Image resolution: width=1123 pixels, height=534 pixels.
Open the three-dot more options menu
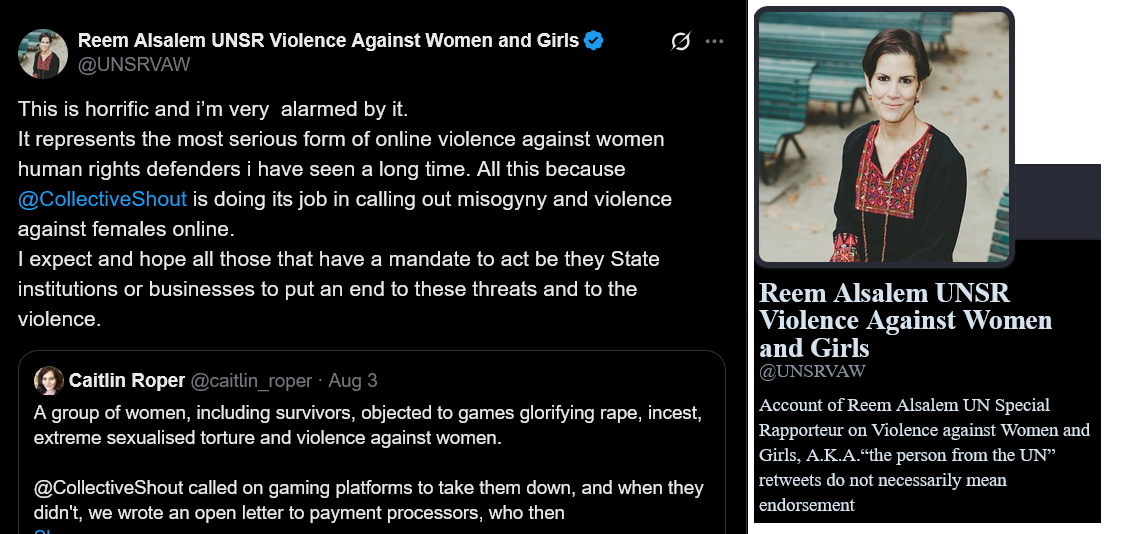714,42
